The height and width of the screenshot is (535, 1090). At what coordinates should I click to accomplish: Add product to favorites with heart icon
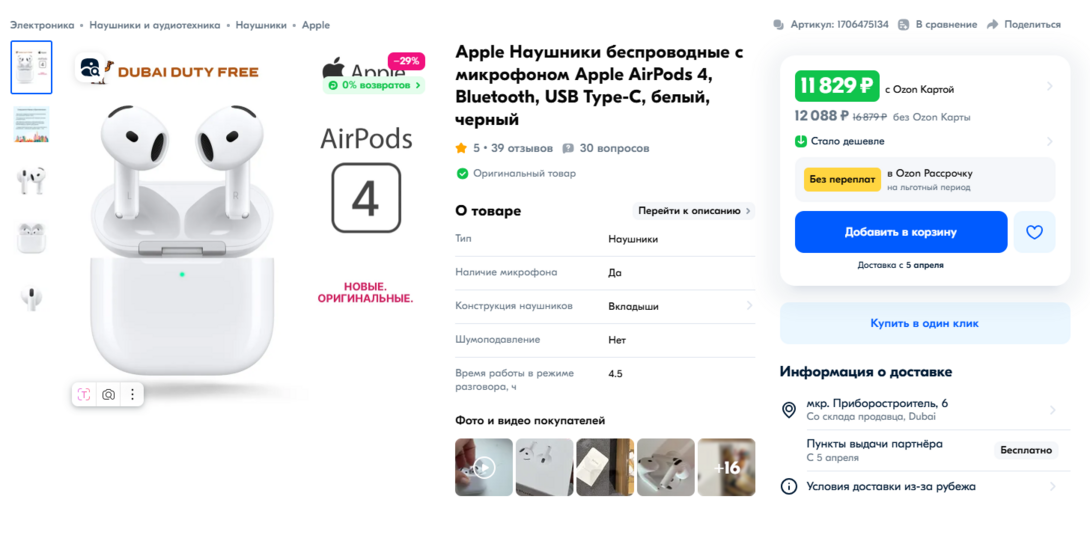pyautogui.click(x=1034, y=232)
